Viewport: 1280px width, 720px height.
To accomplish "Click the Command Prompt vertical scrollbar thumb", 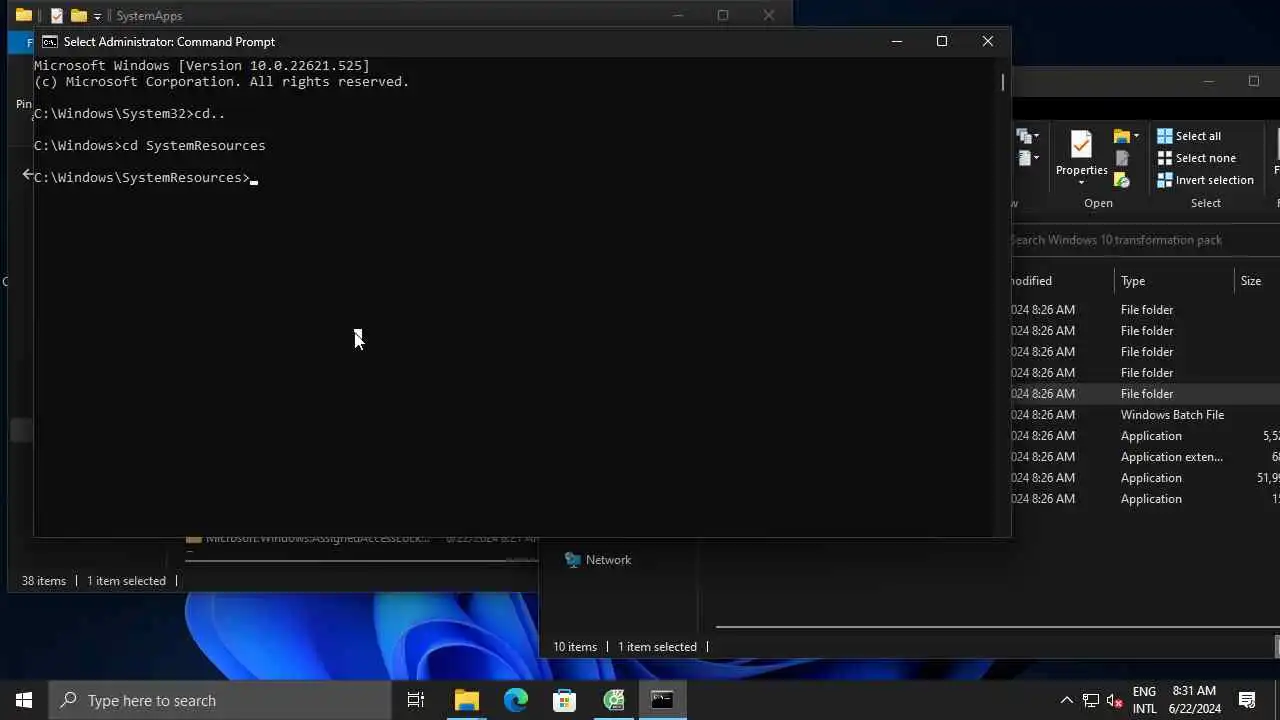I will [x=1002, y=82].
